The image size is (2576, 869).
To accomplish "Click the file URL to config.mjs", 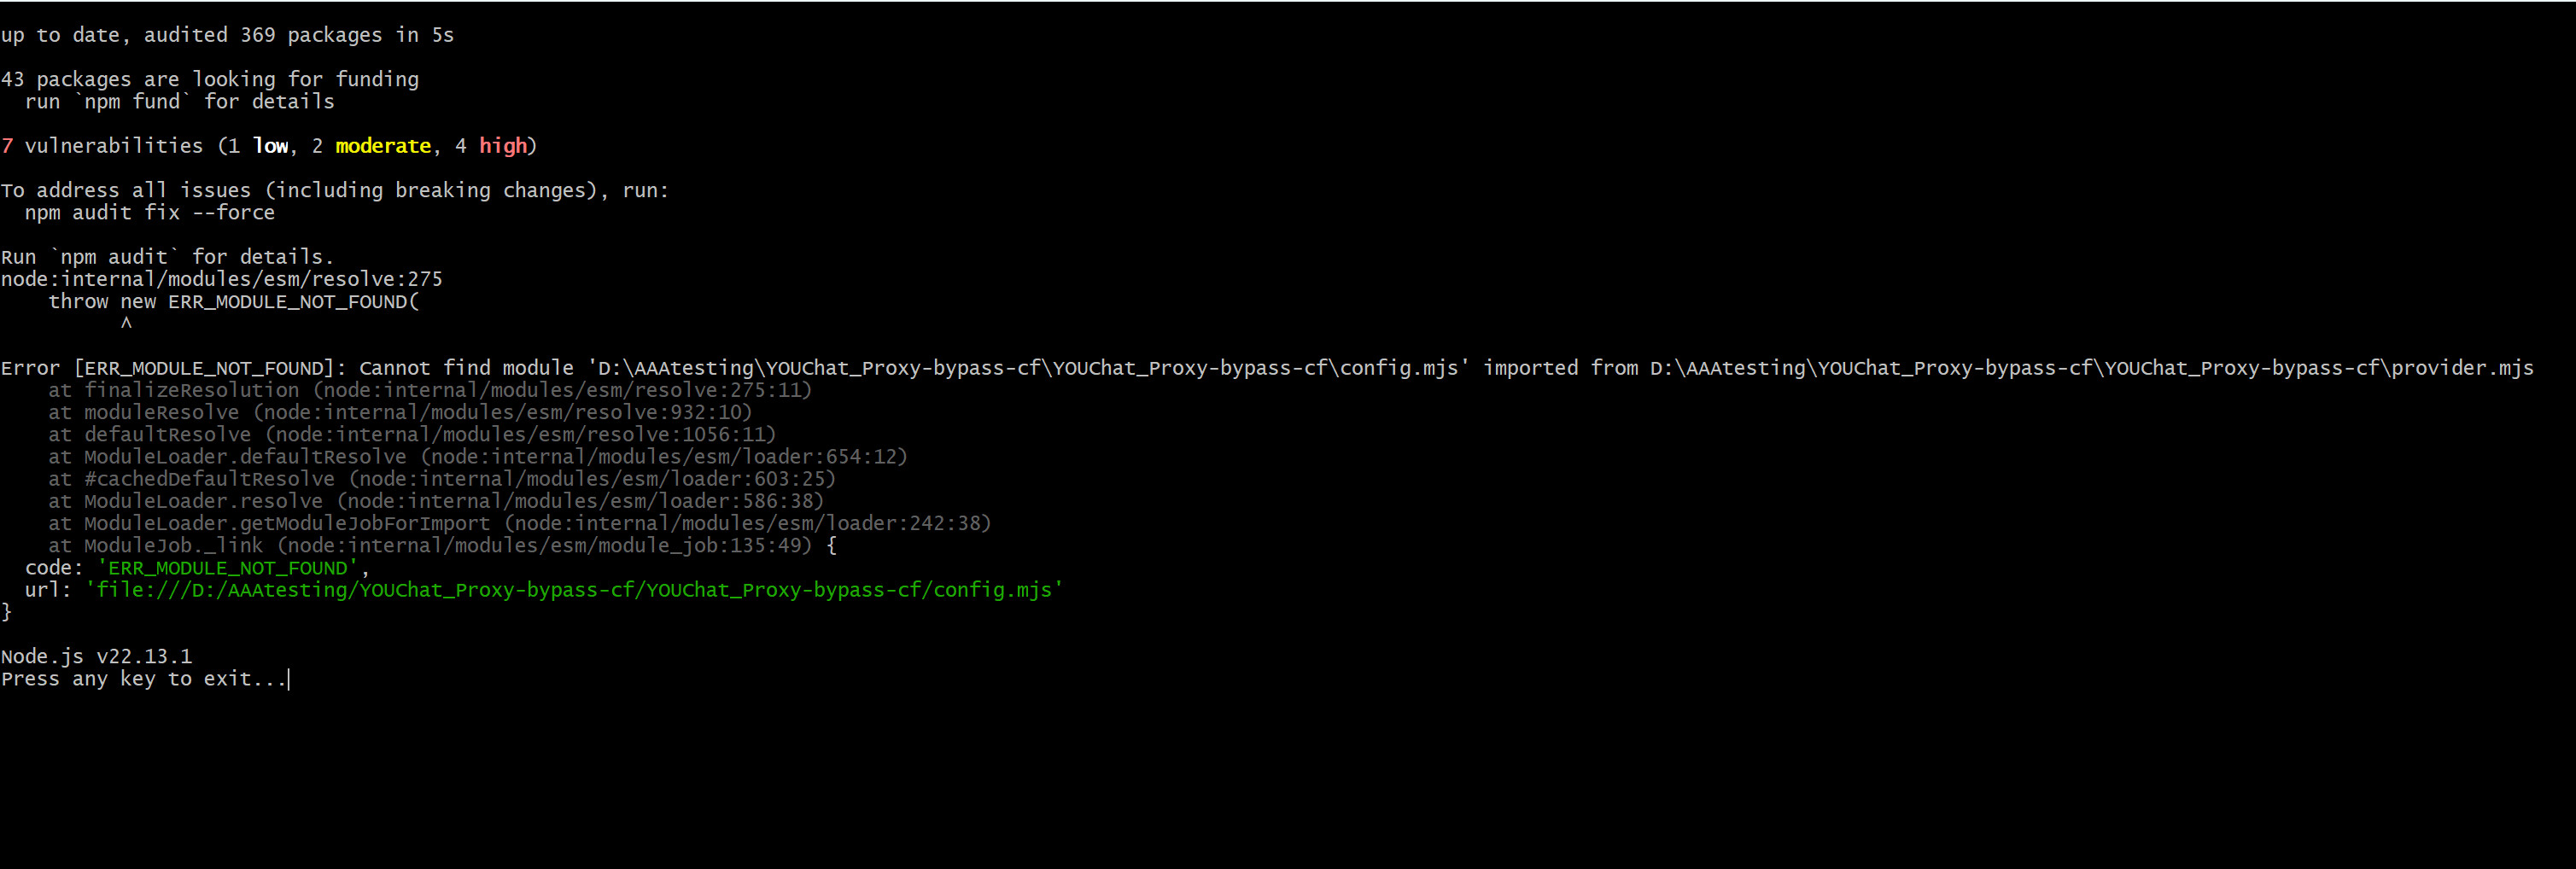I will (x=574, y=590).
